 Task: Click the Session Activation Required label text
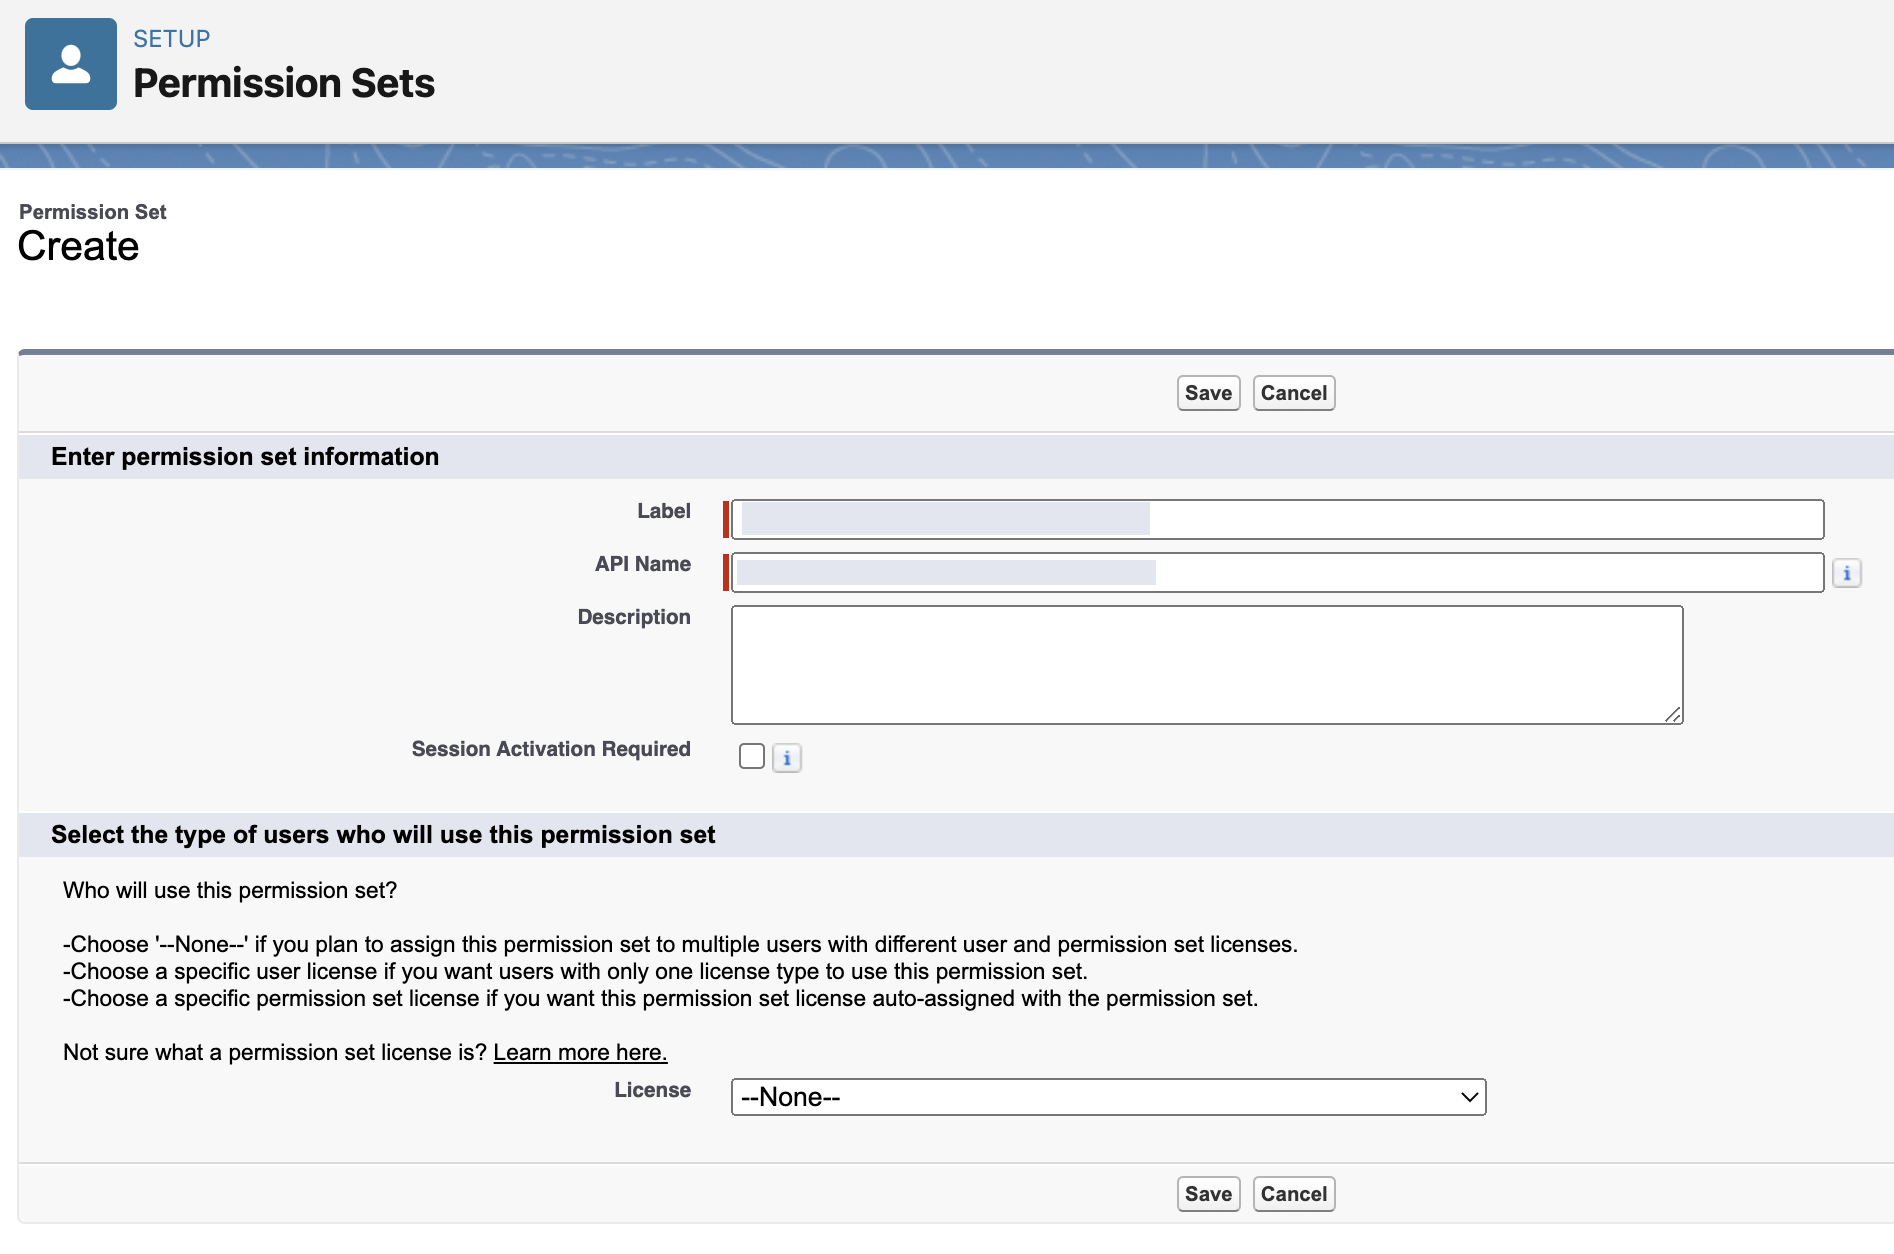(x=551, y=749)
